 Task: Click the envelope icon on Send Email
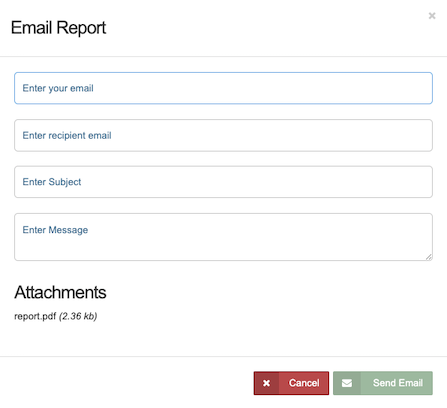(347, 383)
